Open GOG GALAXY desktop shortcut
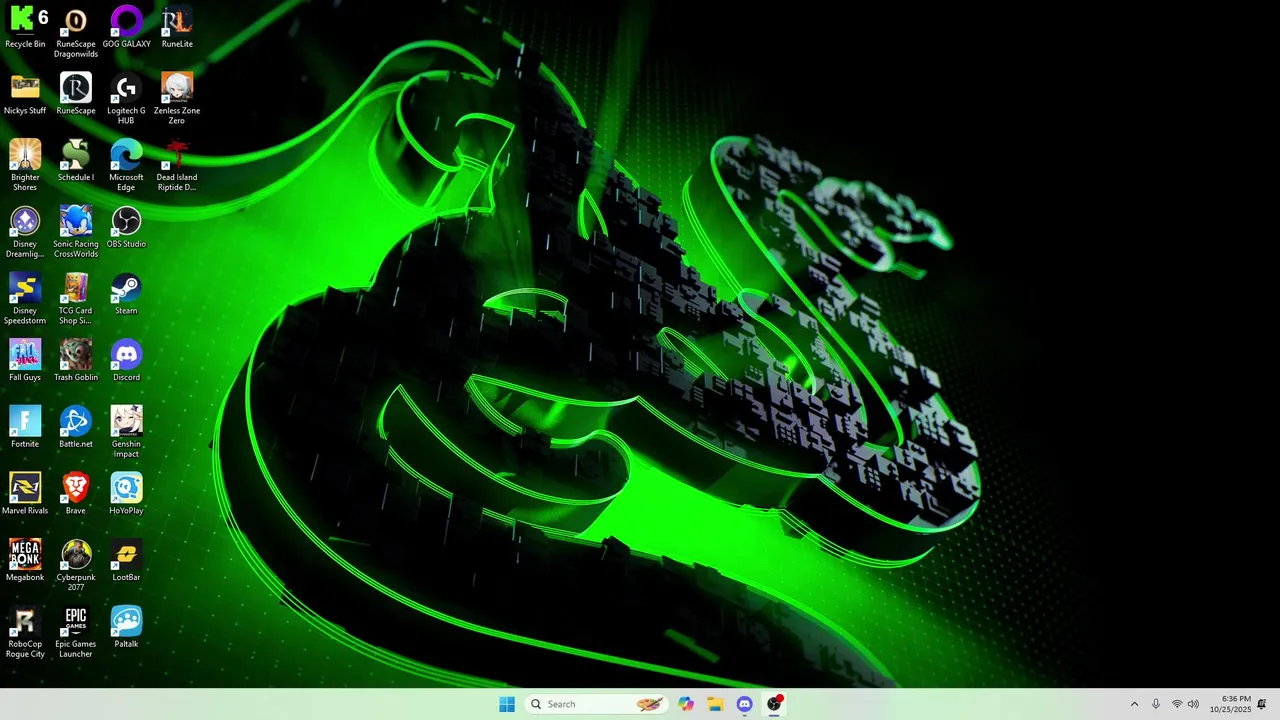 coord(126,27)
